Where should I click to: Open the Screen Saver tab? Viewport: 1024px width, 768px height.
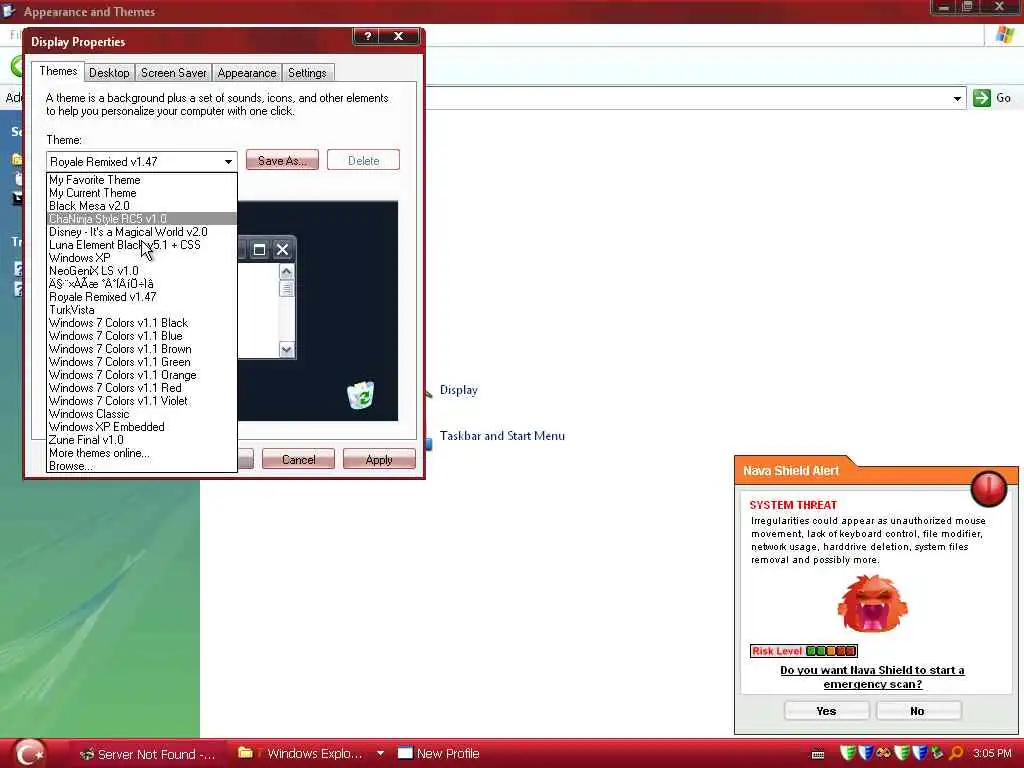pyautogui.click(x=173, y=72)
